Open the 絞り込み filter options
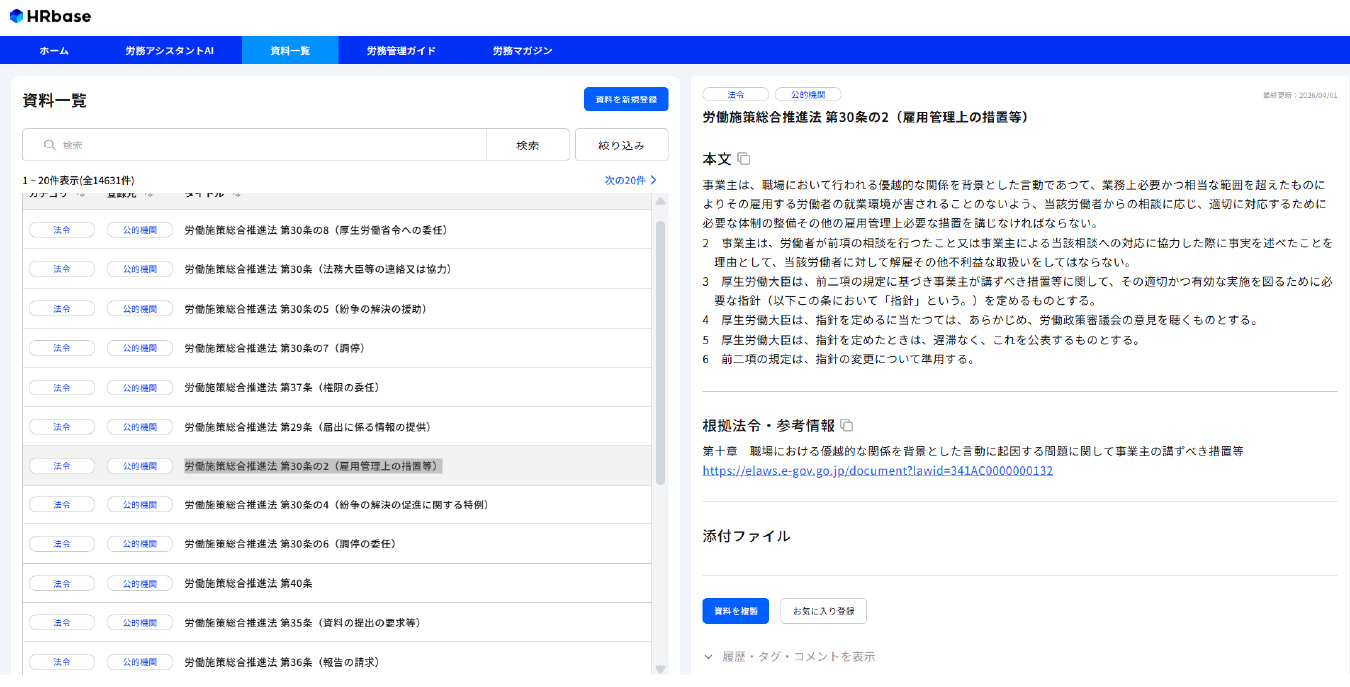Viewport: 1350px width, 687px height. point(621,145)
